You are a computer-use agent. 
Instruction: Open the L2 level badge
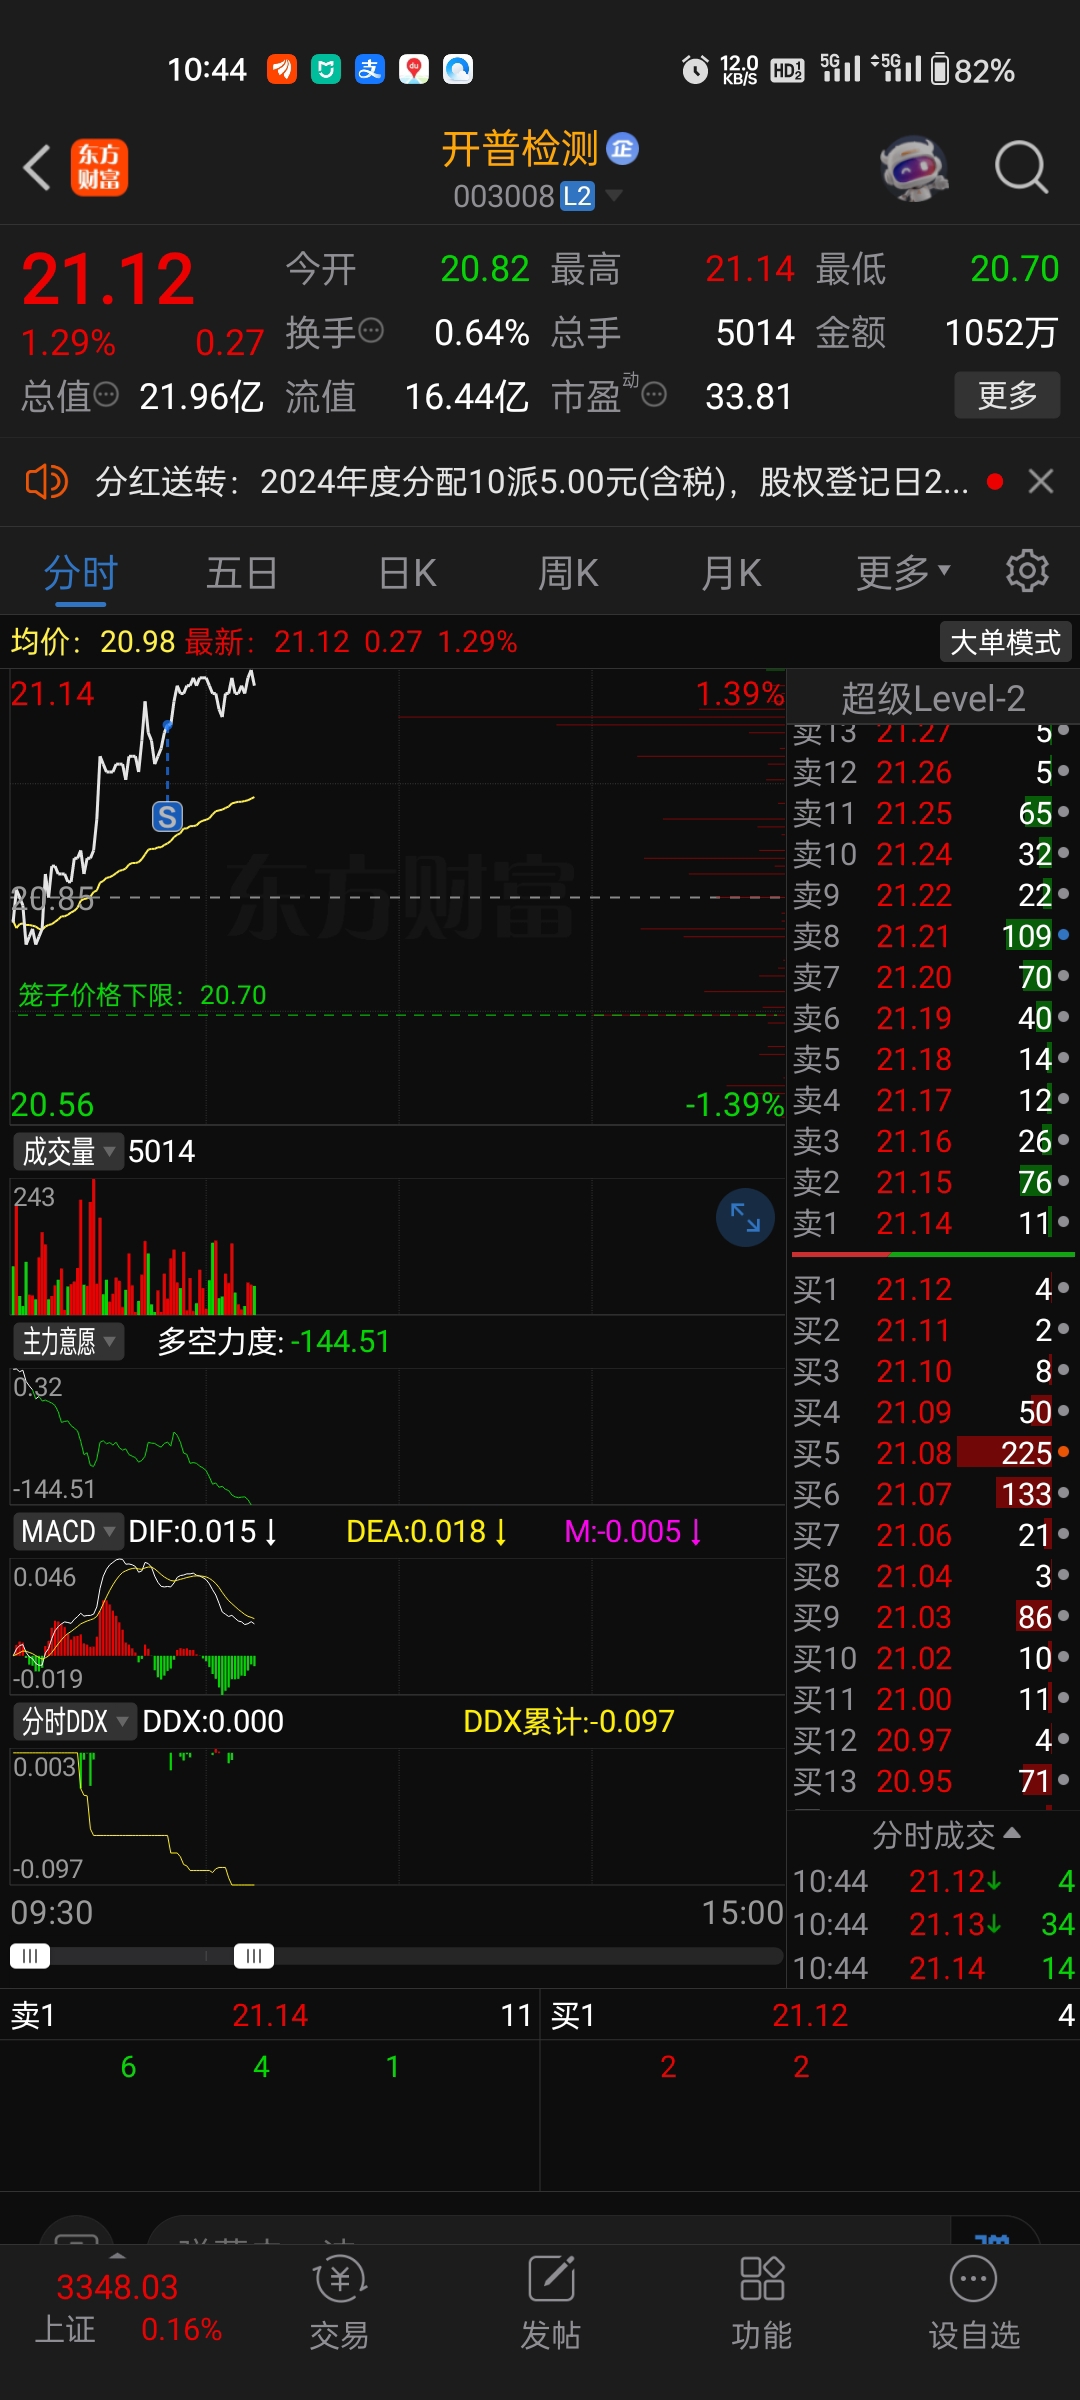click(x=577, y=196)
